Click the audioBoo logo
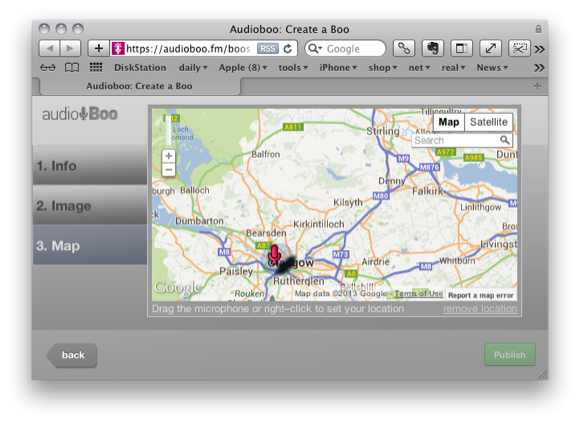 point(80,114)
